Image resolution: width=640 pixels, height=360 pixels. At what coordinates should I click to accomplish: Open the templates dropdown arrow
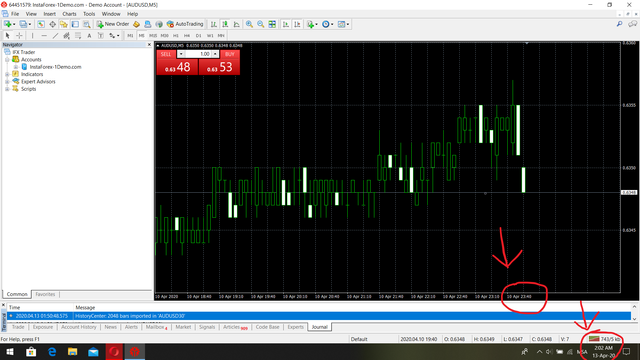[x=348, y=24]
